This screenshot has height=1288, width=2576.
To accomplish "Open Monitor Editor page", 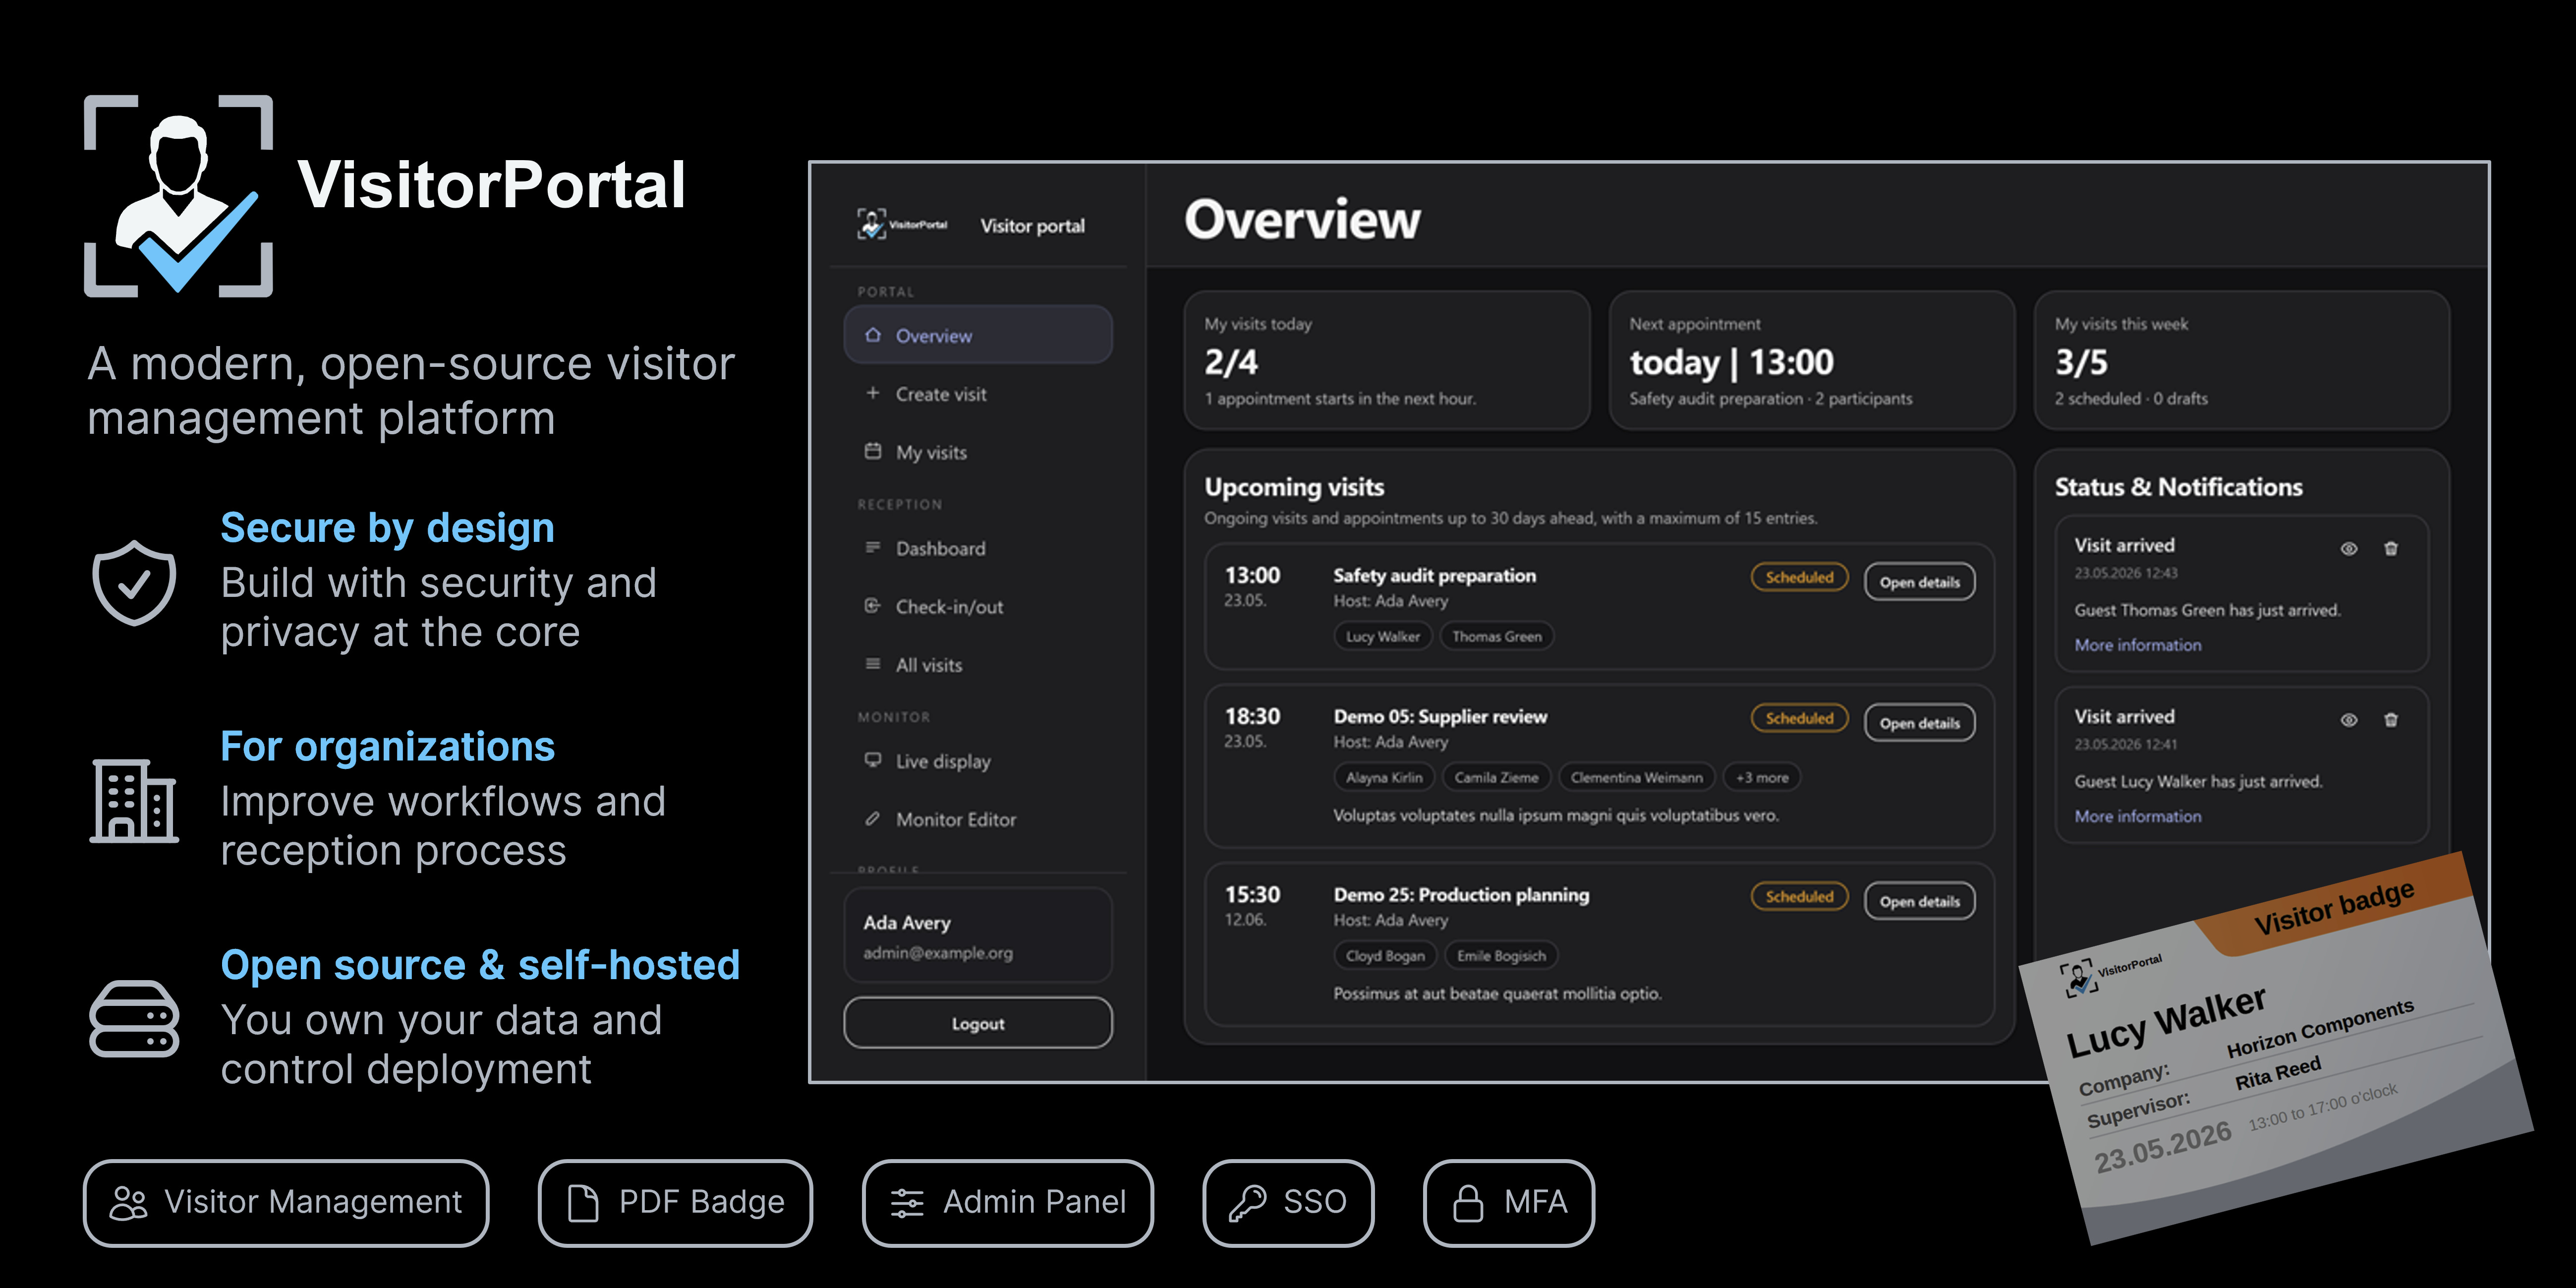I will [978, 818].
